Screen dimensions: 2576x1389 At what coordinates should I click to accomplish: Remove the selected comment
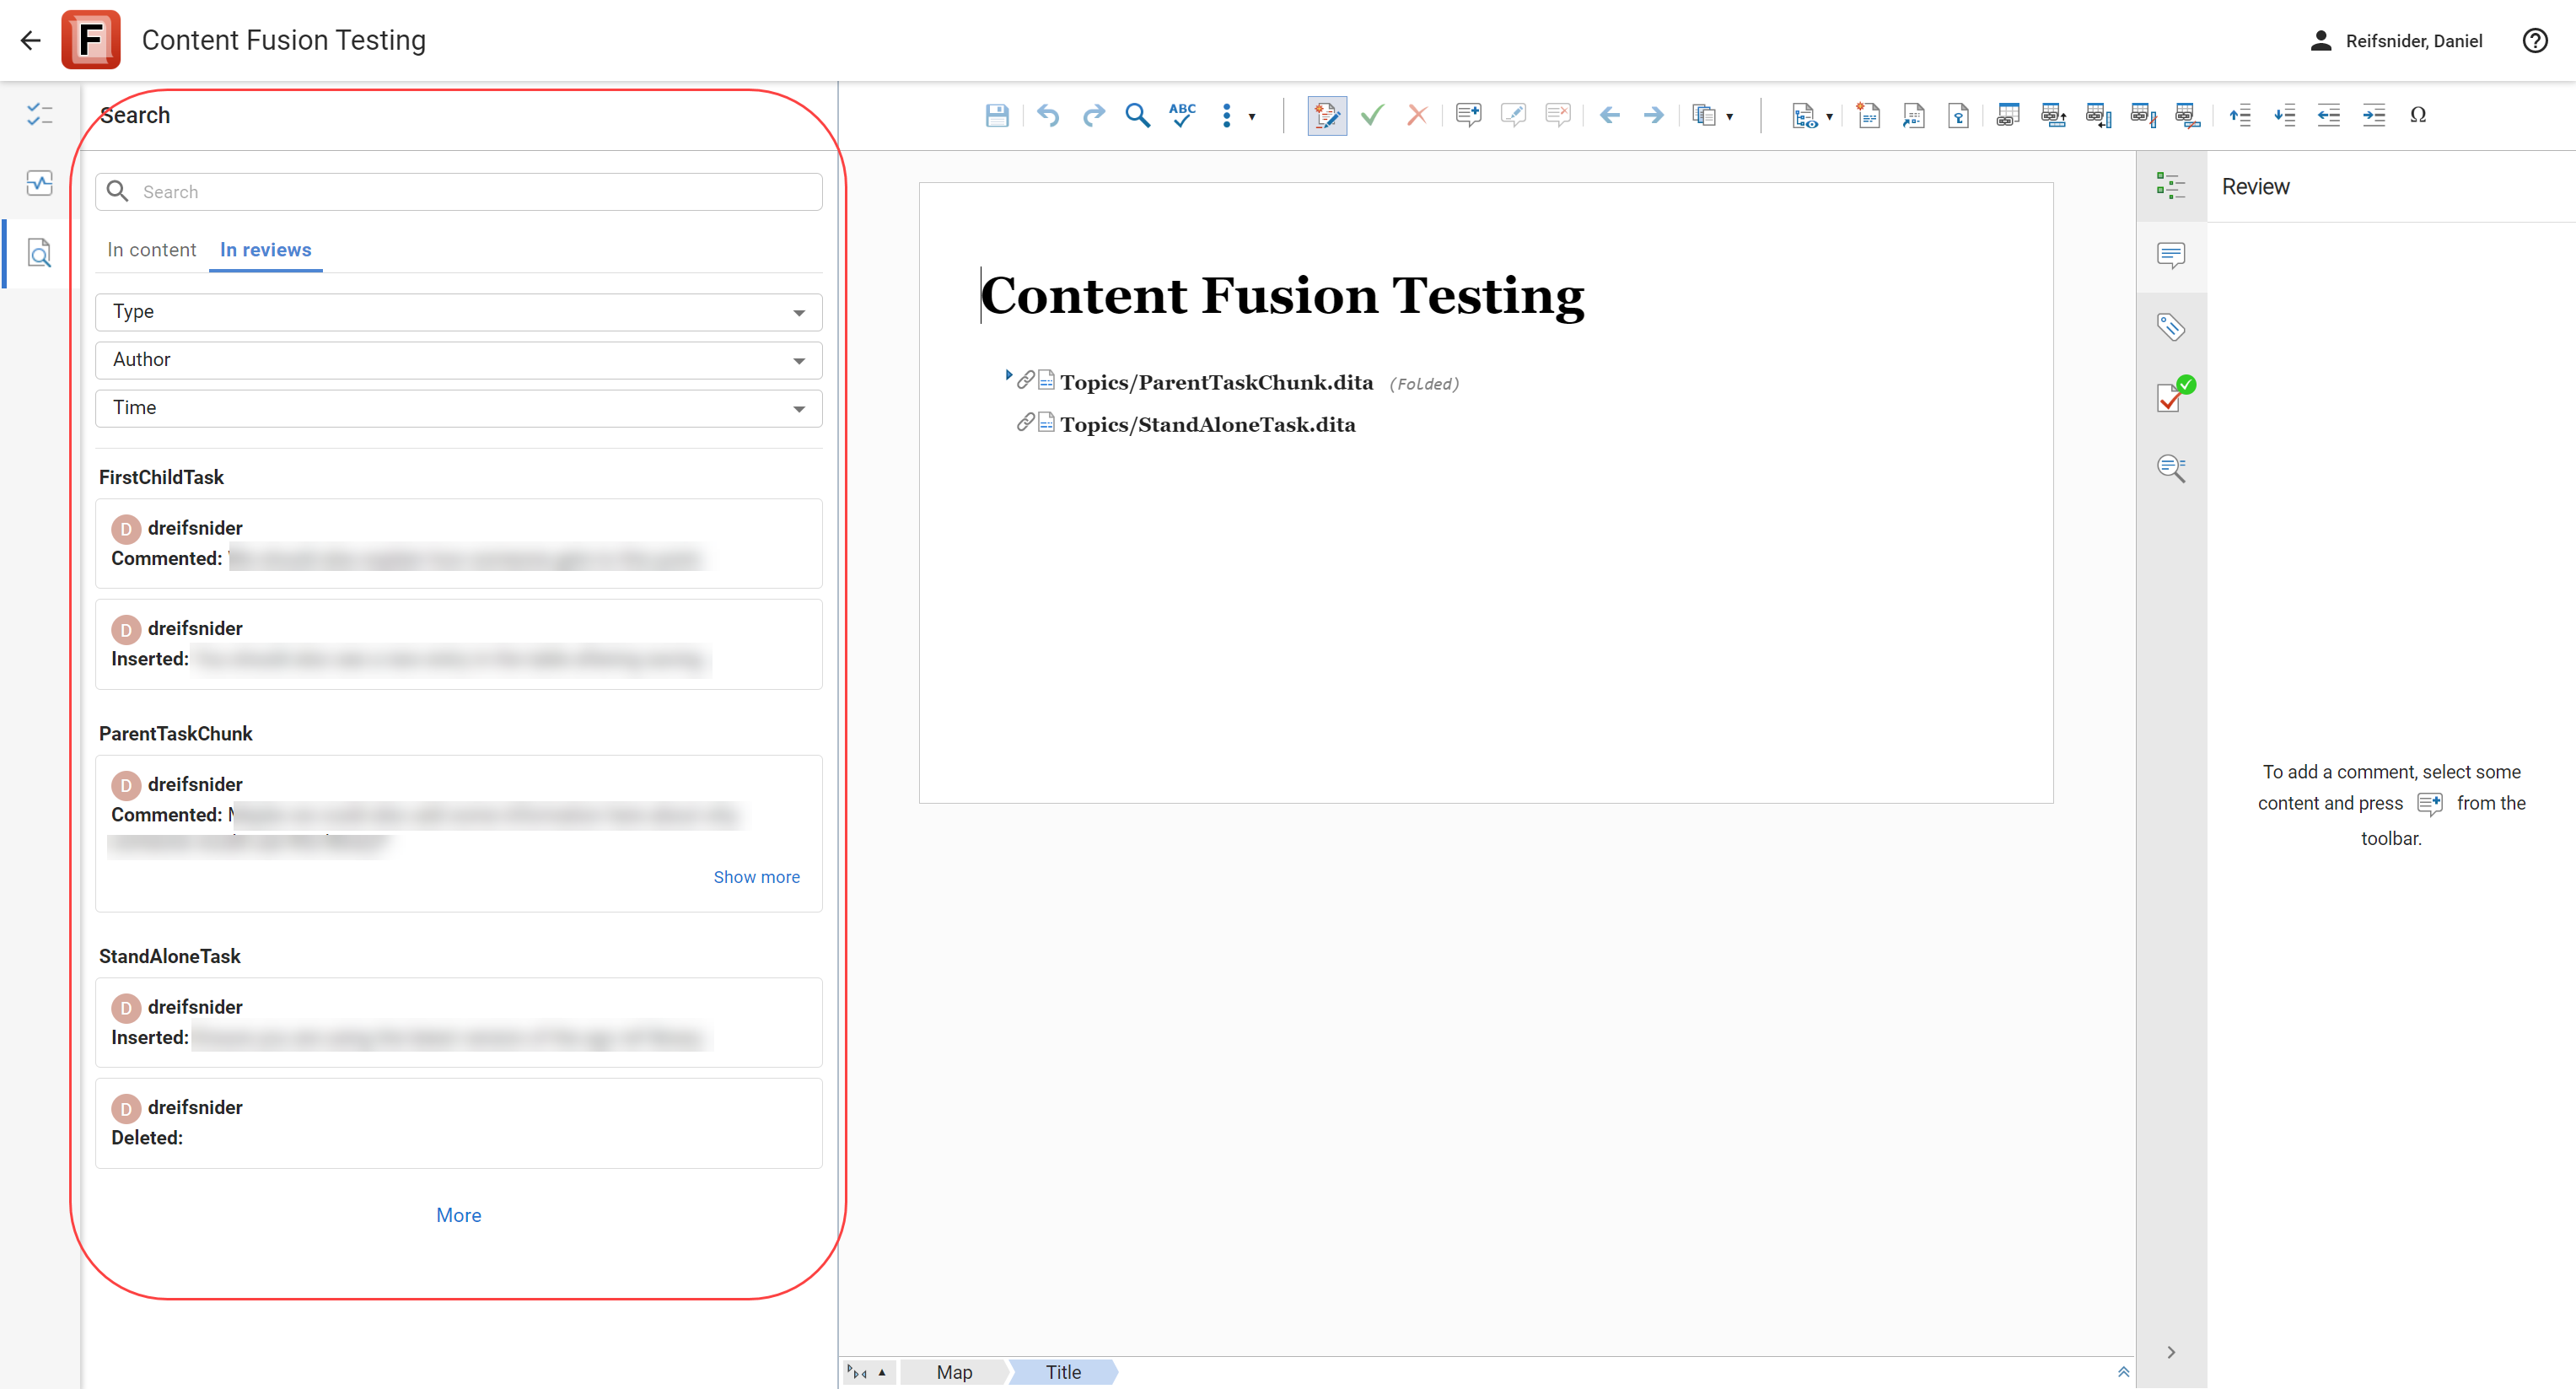point(1558,115)
